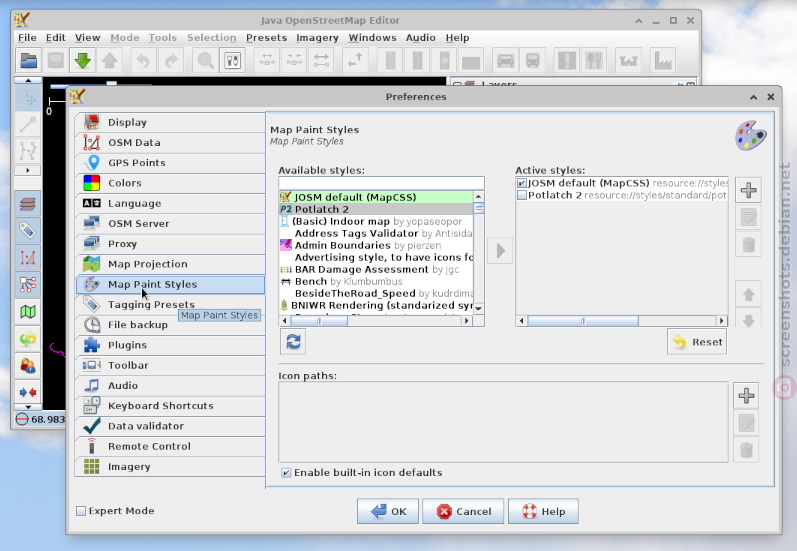This screenshot has height=551, width=797.
Task: Click available styles horizontal scrollbar left arrow
Action: coord(285,321)
